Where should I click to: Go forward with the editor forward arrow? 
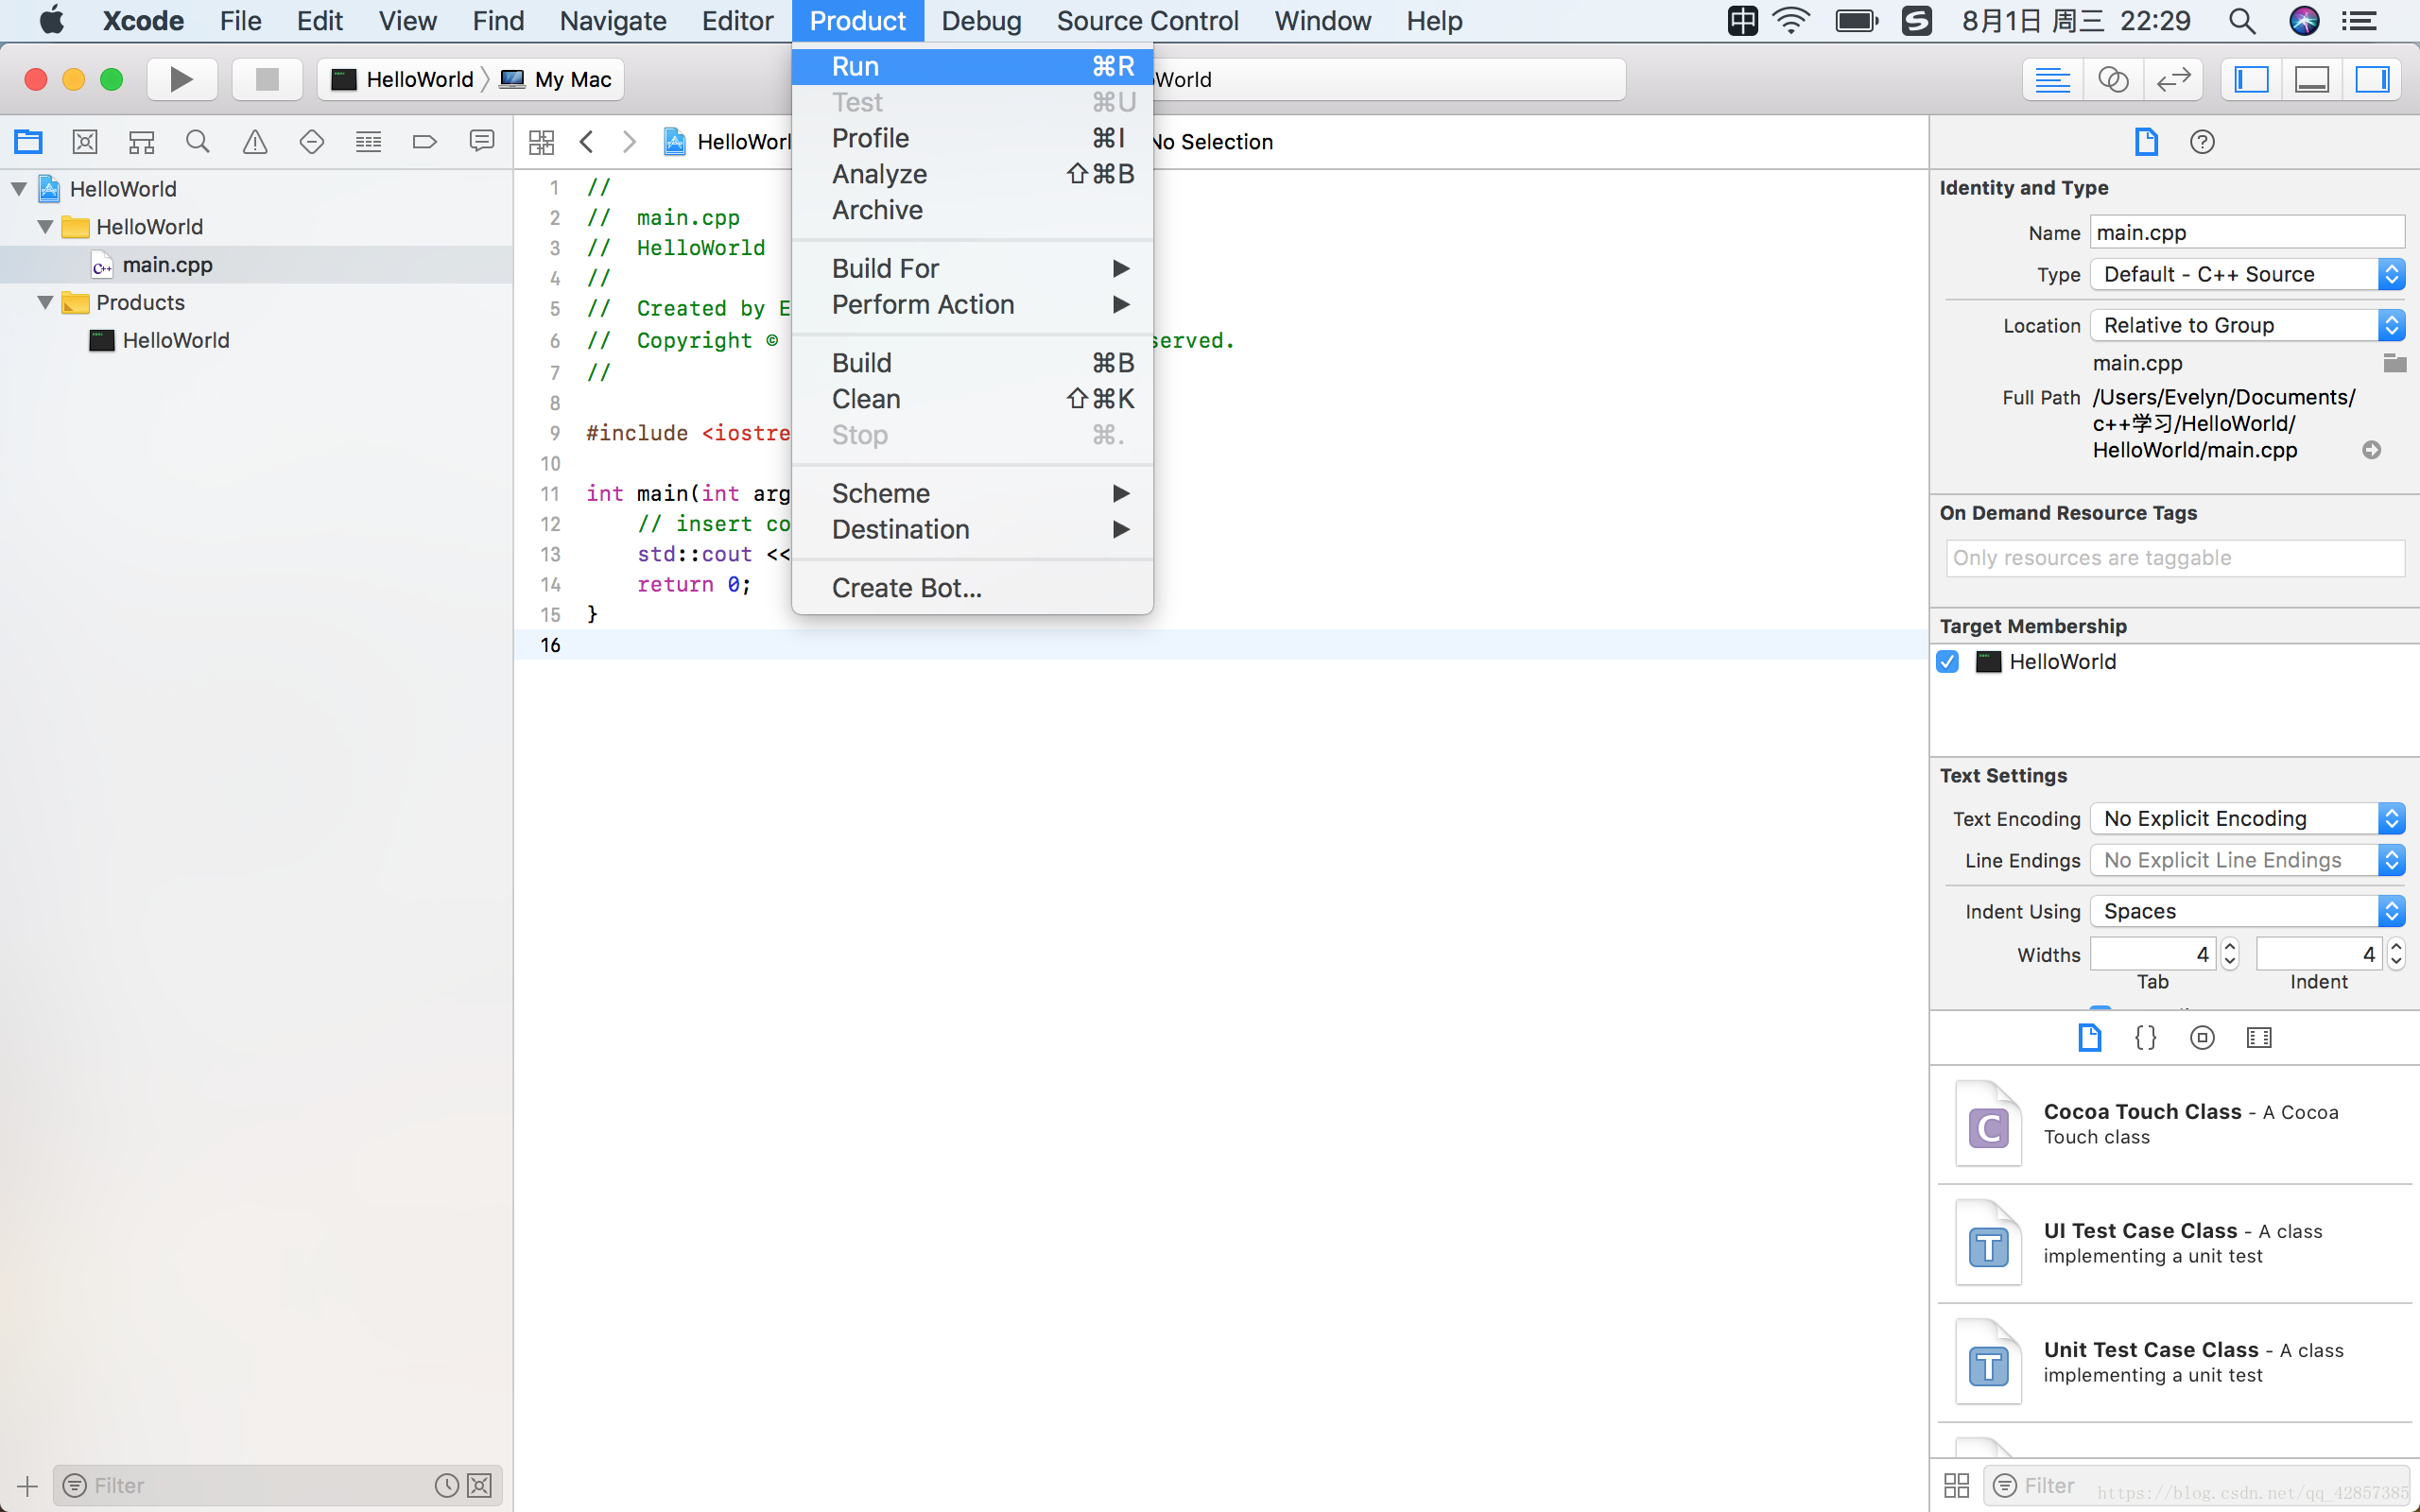click(629, 142)
